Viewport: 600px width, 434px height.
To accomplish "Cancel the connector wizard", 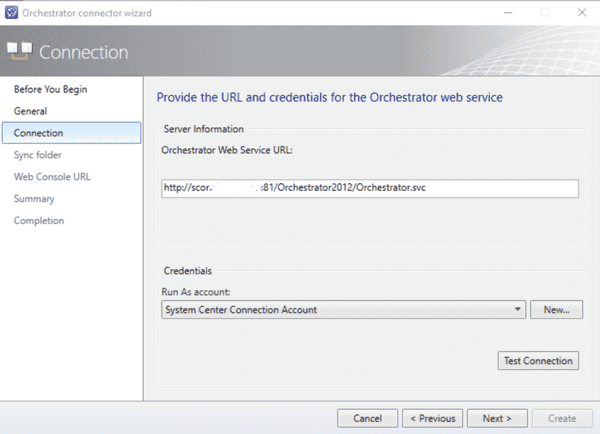I will (x=367, y=418).
